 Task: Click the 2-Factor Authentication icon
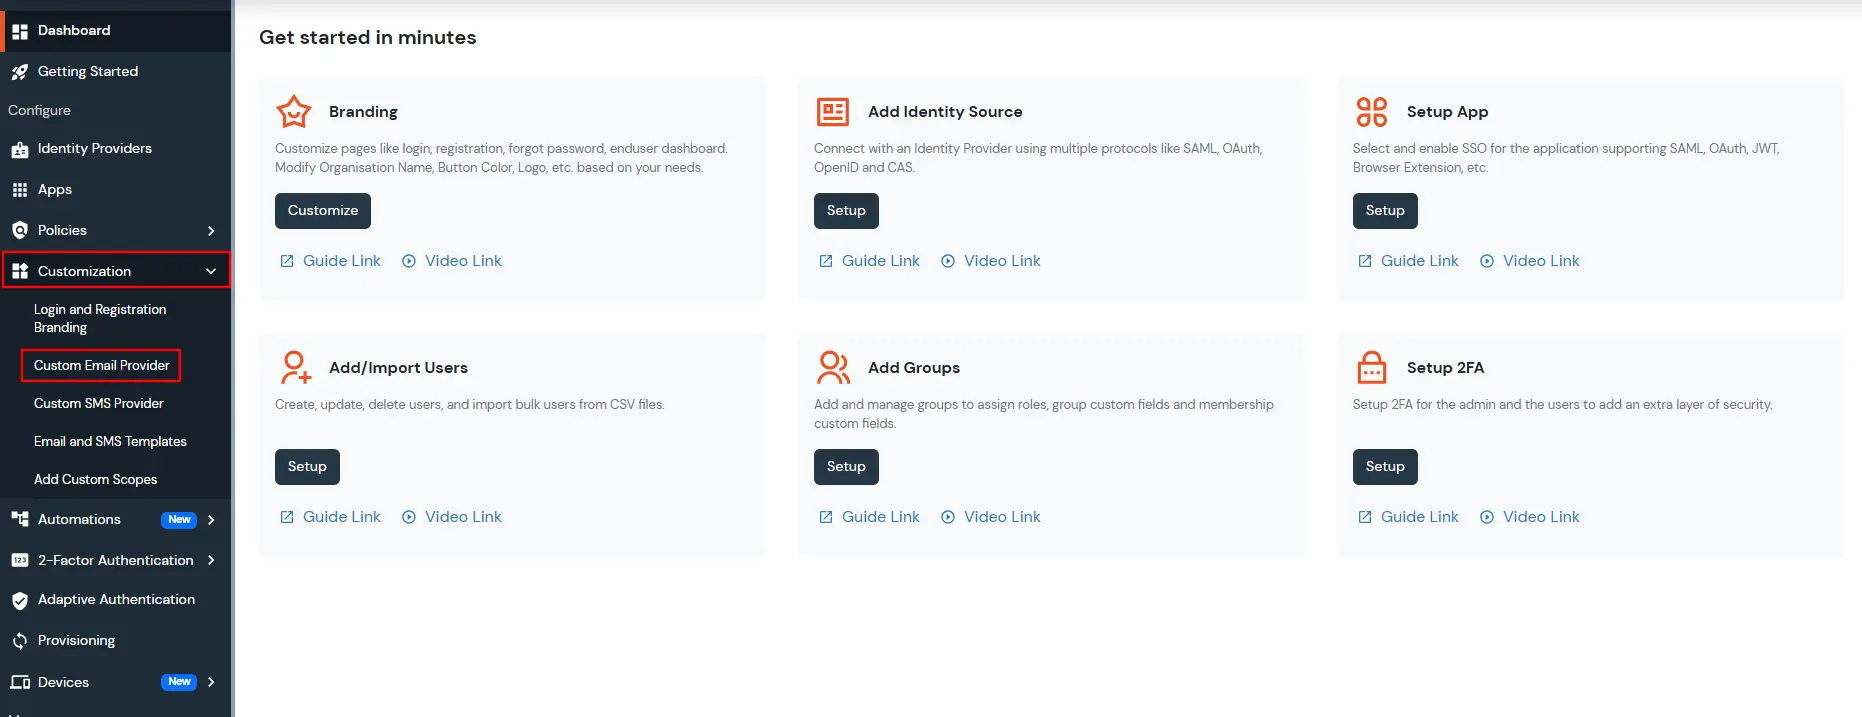pos(20,560)
